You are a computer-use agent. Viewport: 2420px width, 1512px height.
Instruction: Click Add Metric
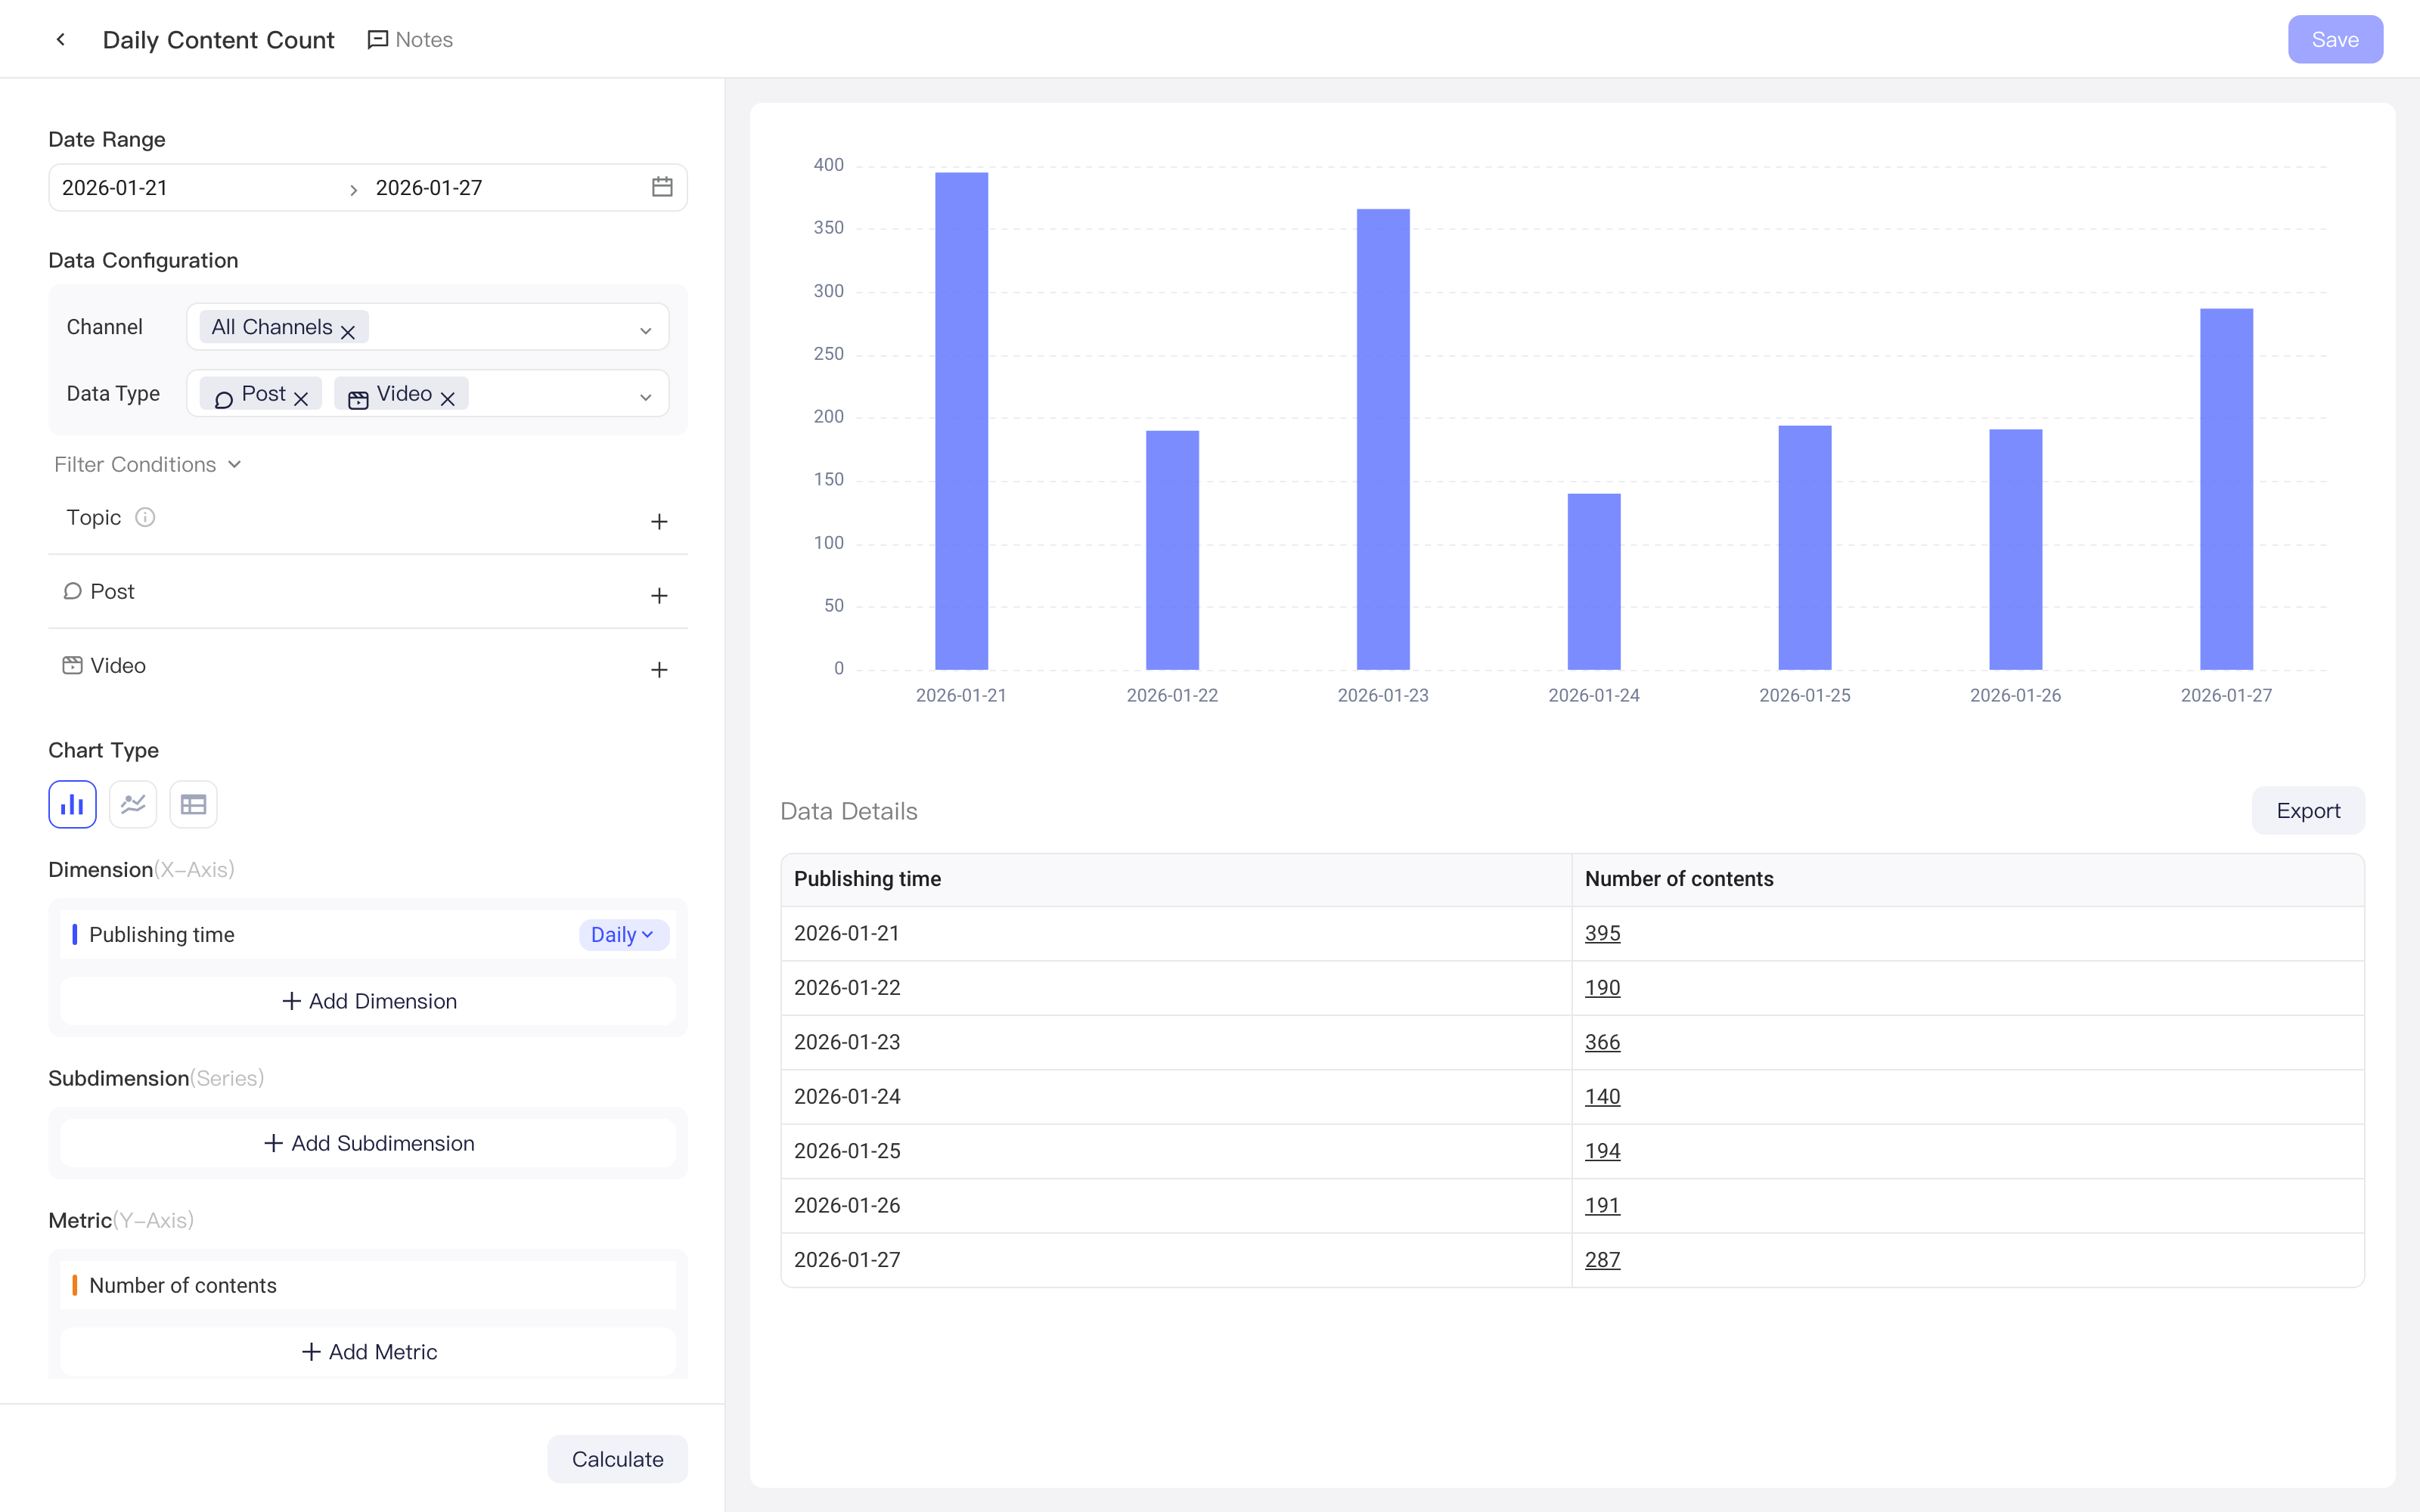point(368,1352)
